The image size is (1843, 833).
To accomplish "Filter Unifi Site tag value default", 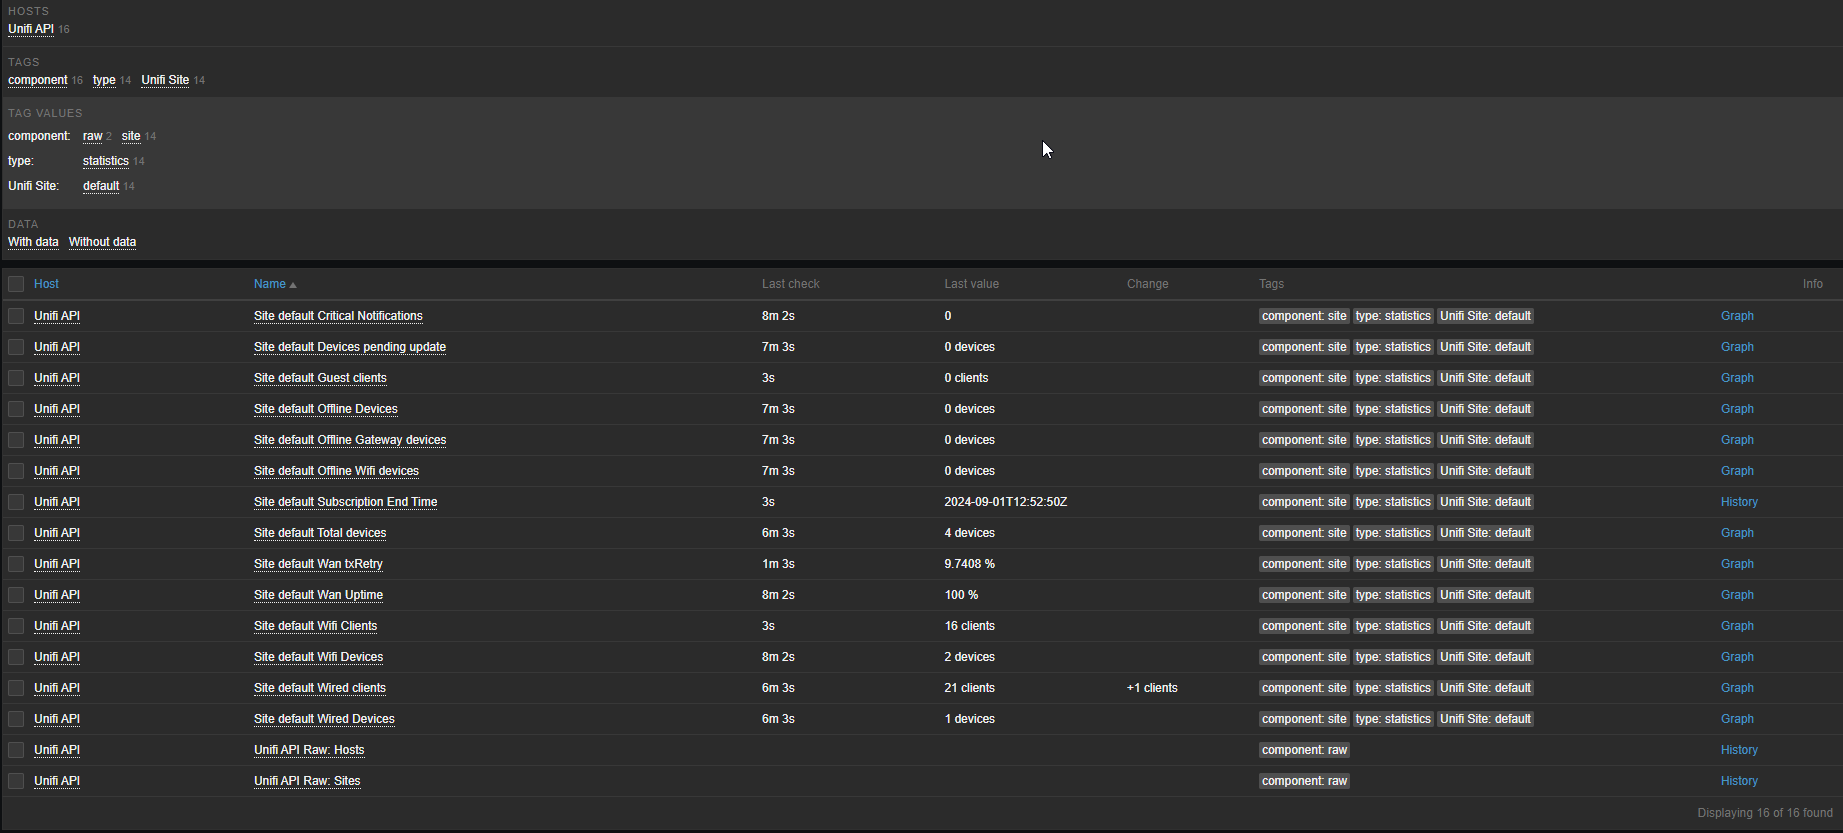I will tap(101, 186).
